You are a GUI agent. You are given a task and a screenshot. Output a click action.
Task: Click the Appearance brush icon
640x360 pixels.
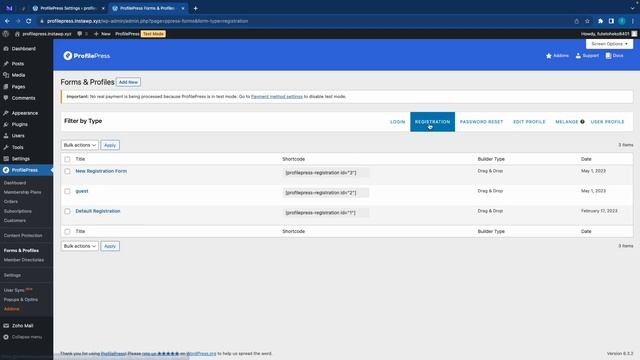6,113
